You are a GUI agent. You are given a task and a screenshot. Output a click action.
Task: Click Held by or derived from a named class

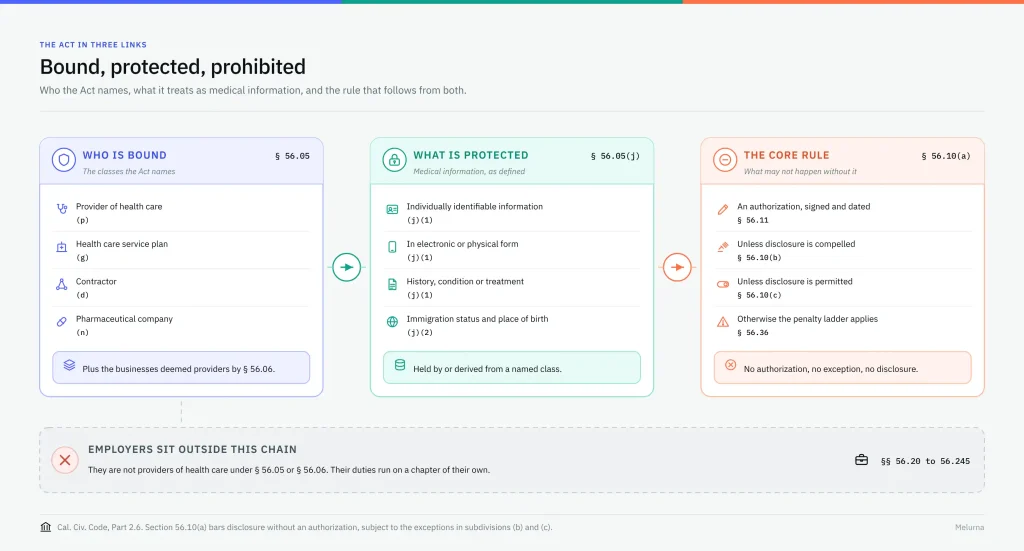[x=487, y=369]
